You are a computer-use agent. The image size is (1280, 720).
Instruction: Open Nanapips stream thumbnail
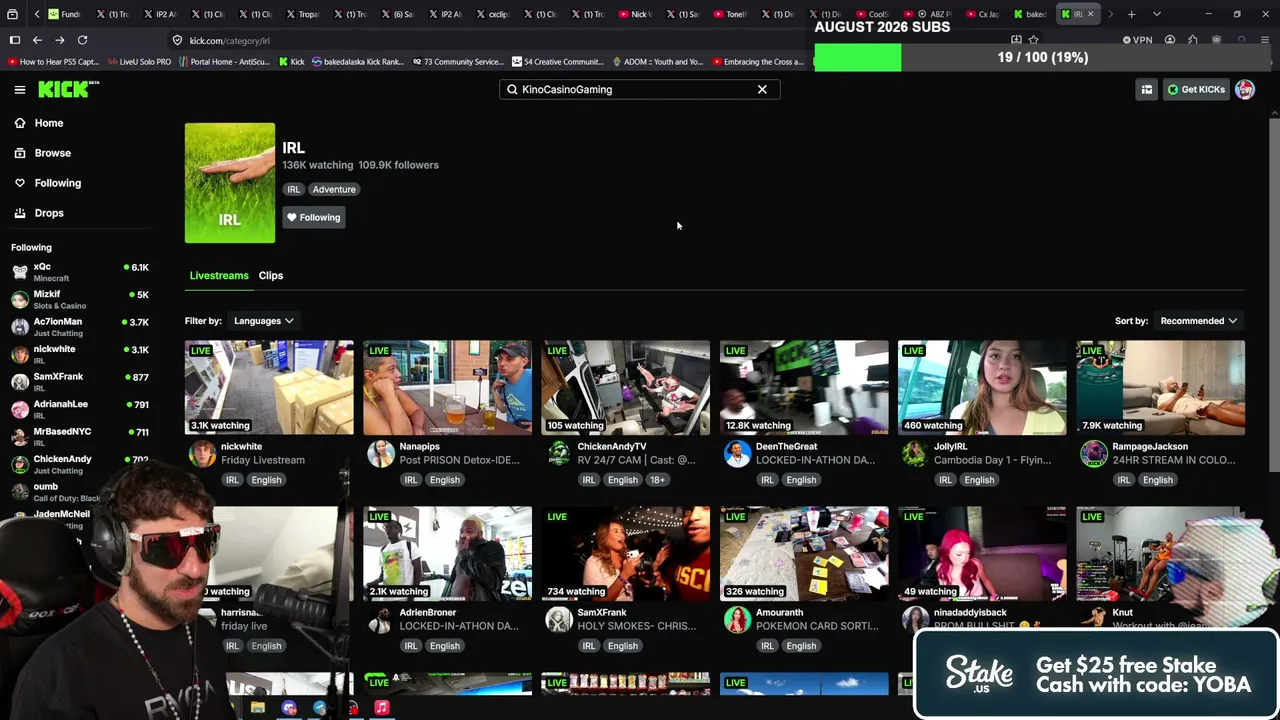447,387
